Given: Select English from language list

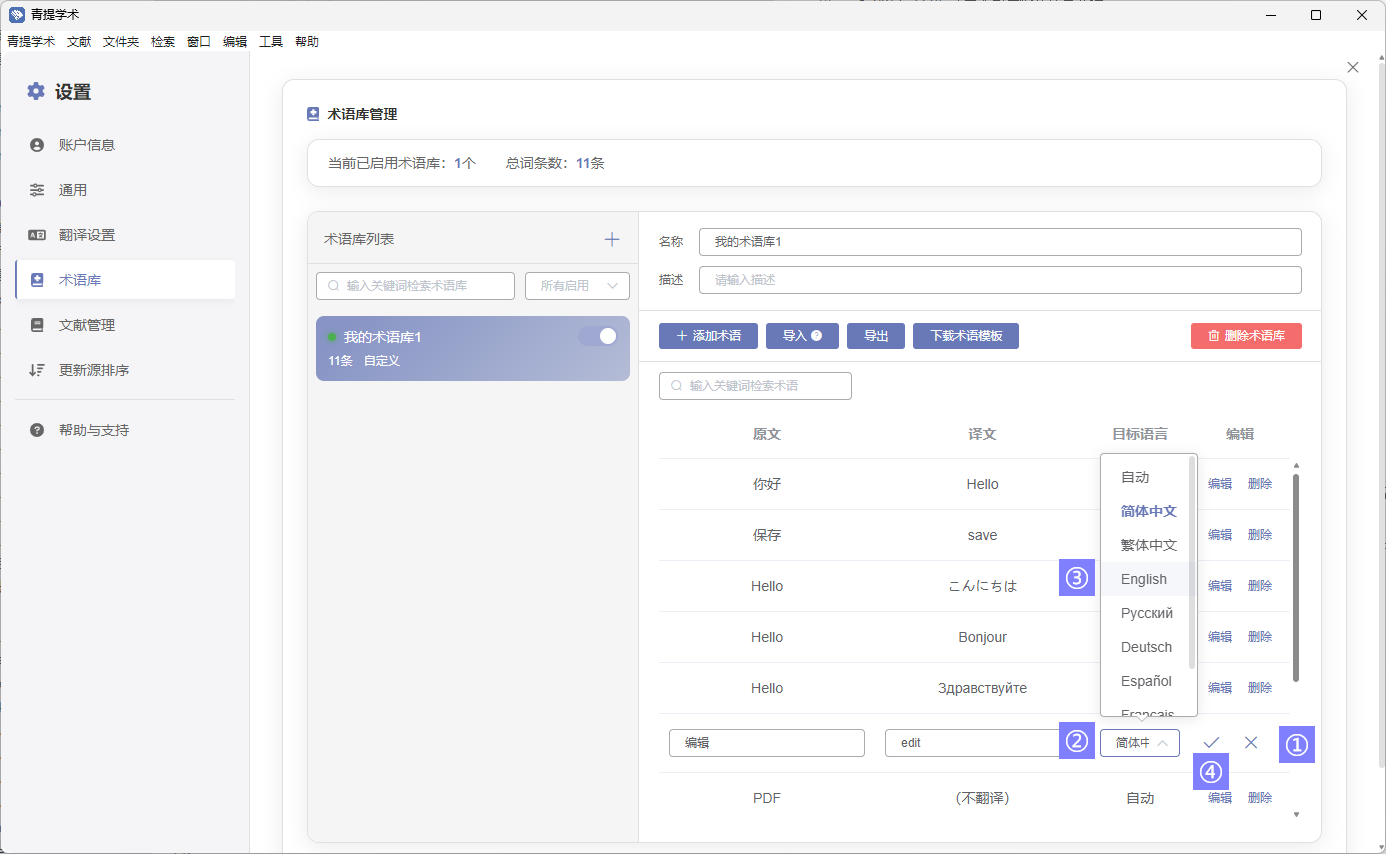Looking at the screenshot, I should point(1143,579).
